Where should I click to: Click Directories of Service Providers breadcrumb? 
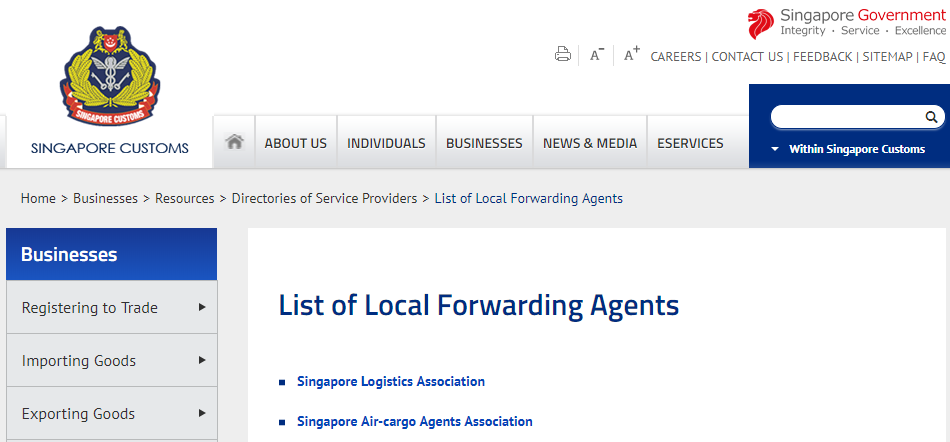pyautogui.click(x=324, y=198)
